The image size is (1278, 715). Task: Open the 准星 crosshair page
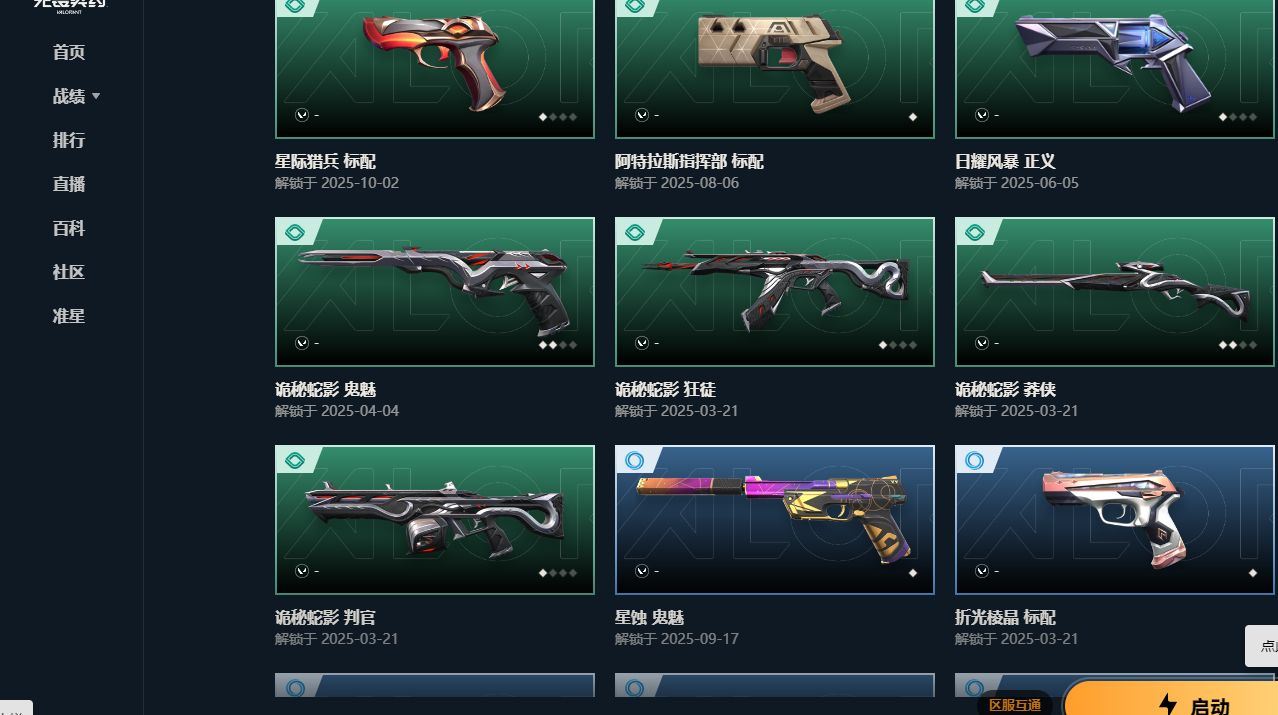[69, 316]
